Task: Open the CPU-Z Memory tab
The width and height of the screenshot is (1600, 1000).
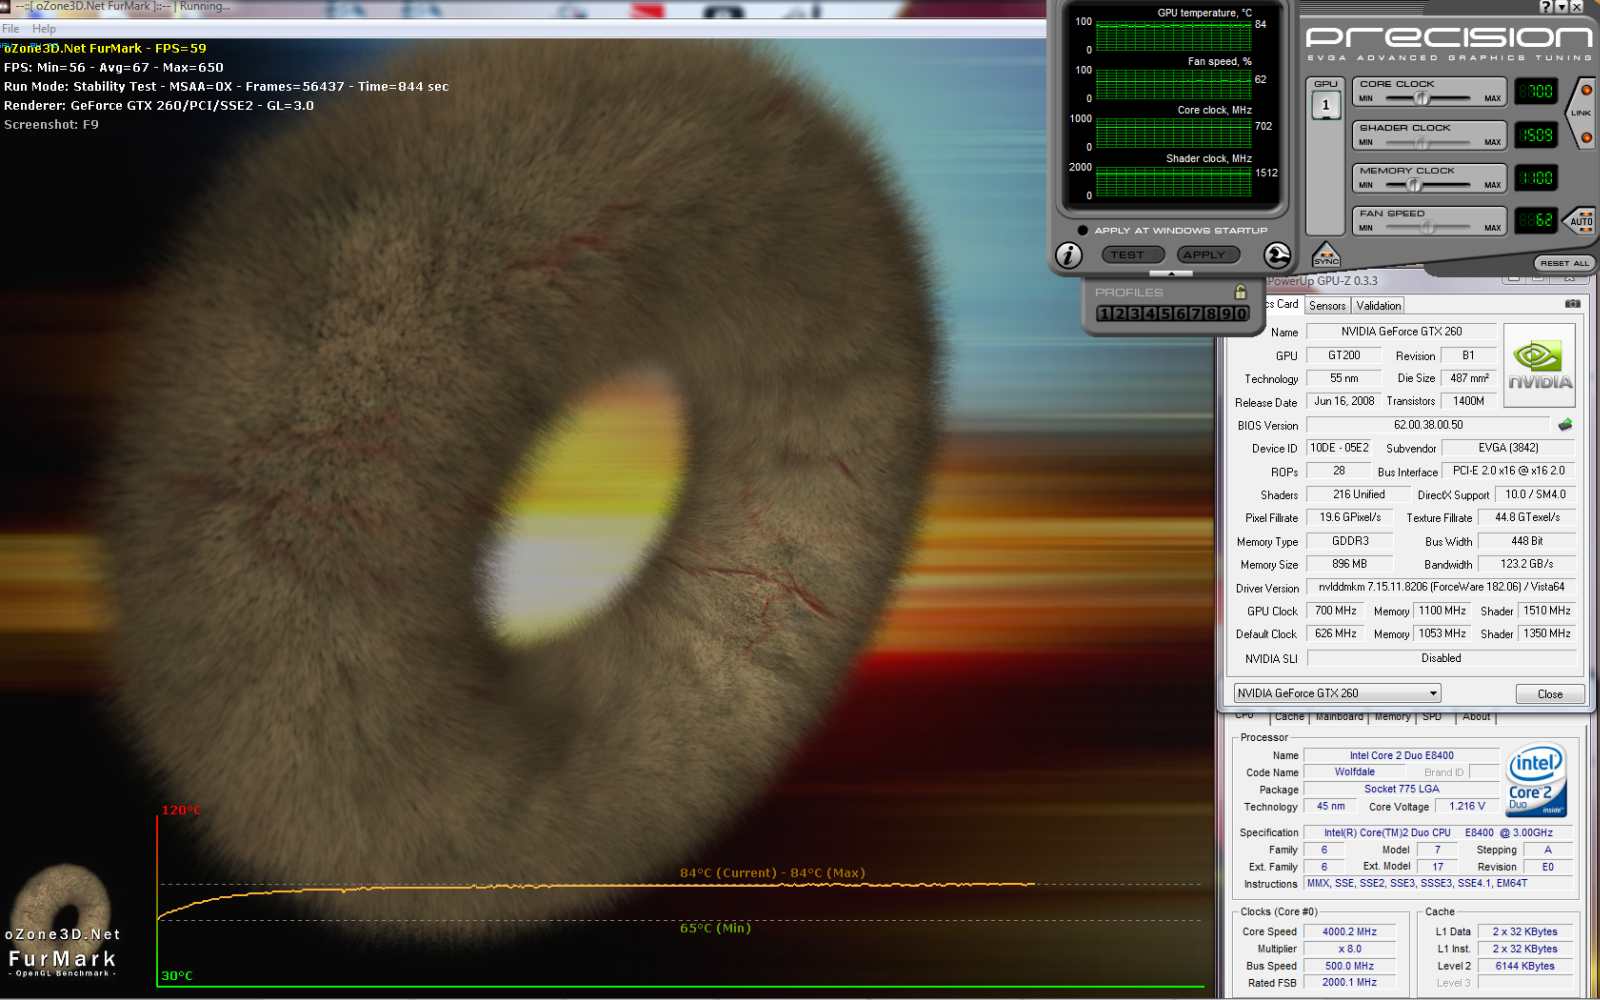Action: 1392,717
